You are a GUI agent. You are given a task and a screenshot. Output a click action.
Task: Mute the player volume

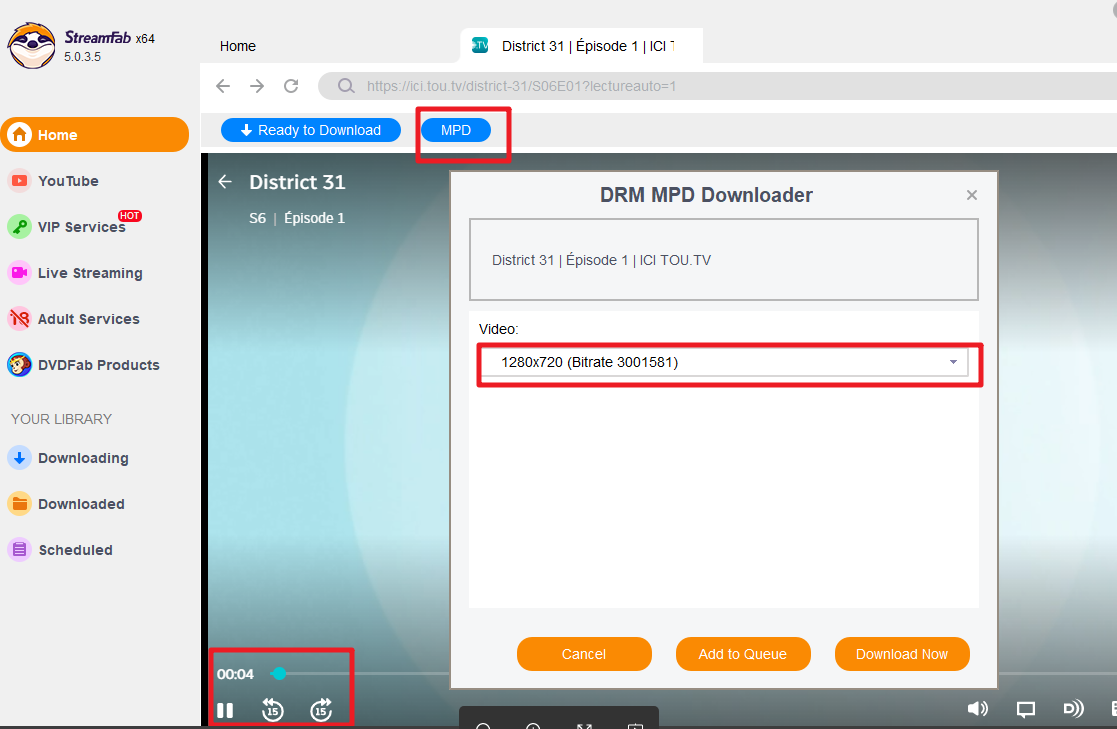977,708
